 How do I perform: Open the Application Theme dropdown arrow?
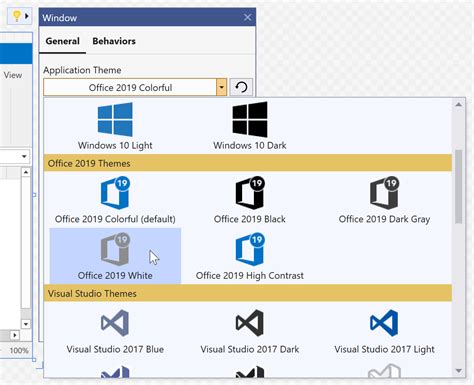tap(221, 87)
